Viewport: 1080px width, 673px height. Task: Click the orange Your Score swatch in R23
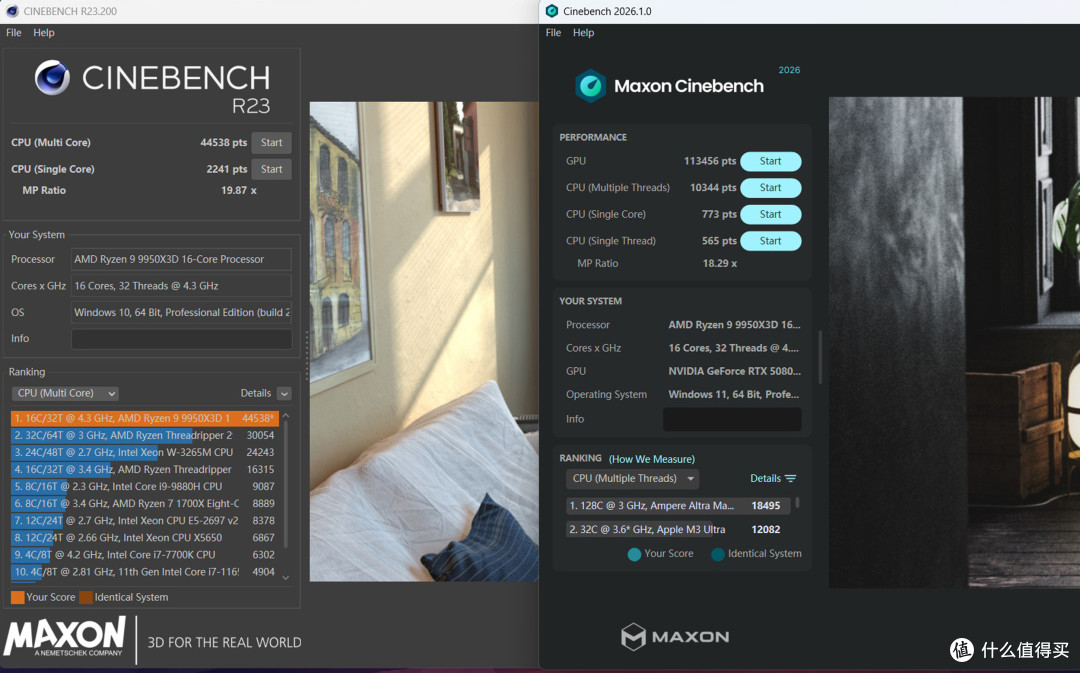coord(17,597)
